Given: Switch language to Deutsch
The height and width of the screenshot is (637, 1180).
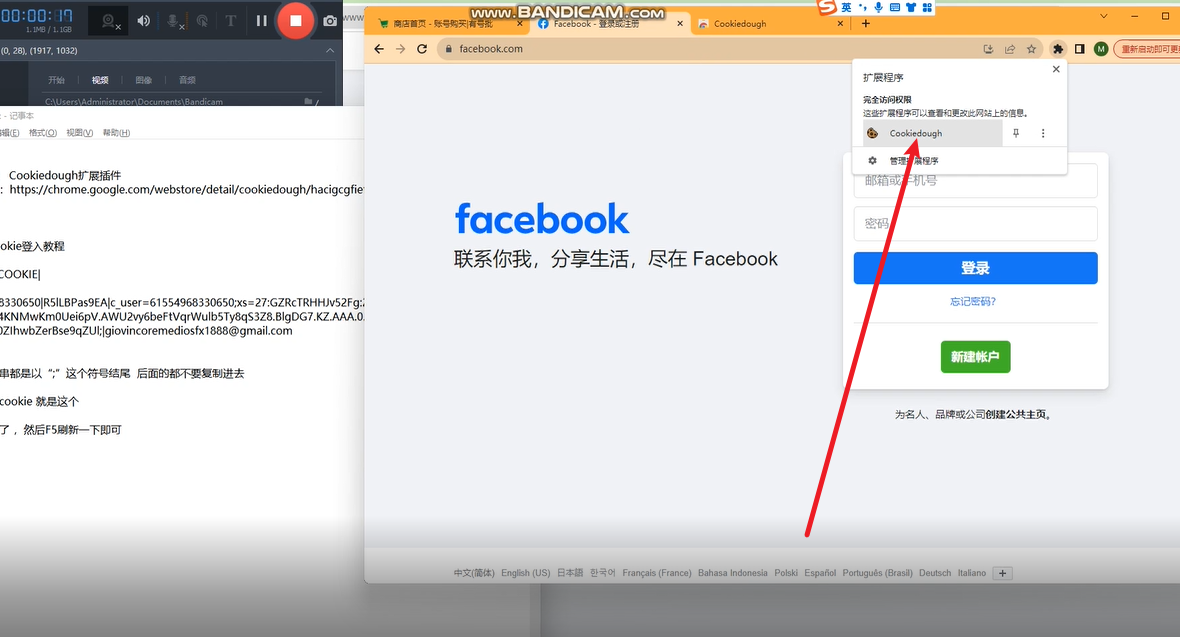Looking at the screenshot, I should [x=935, y=573].
